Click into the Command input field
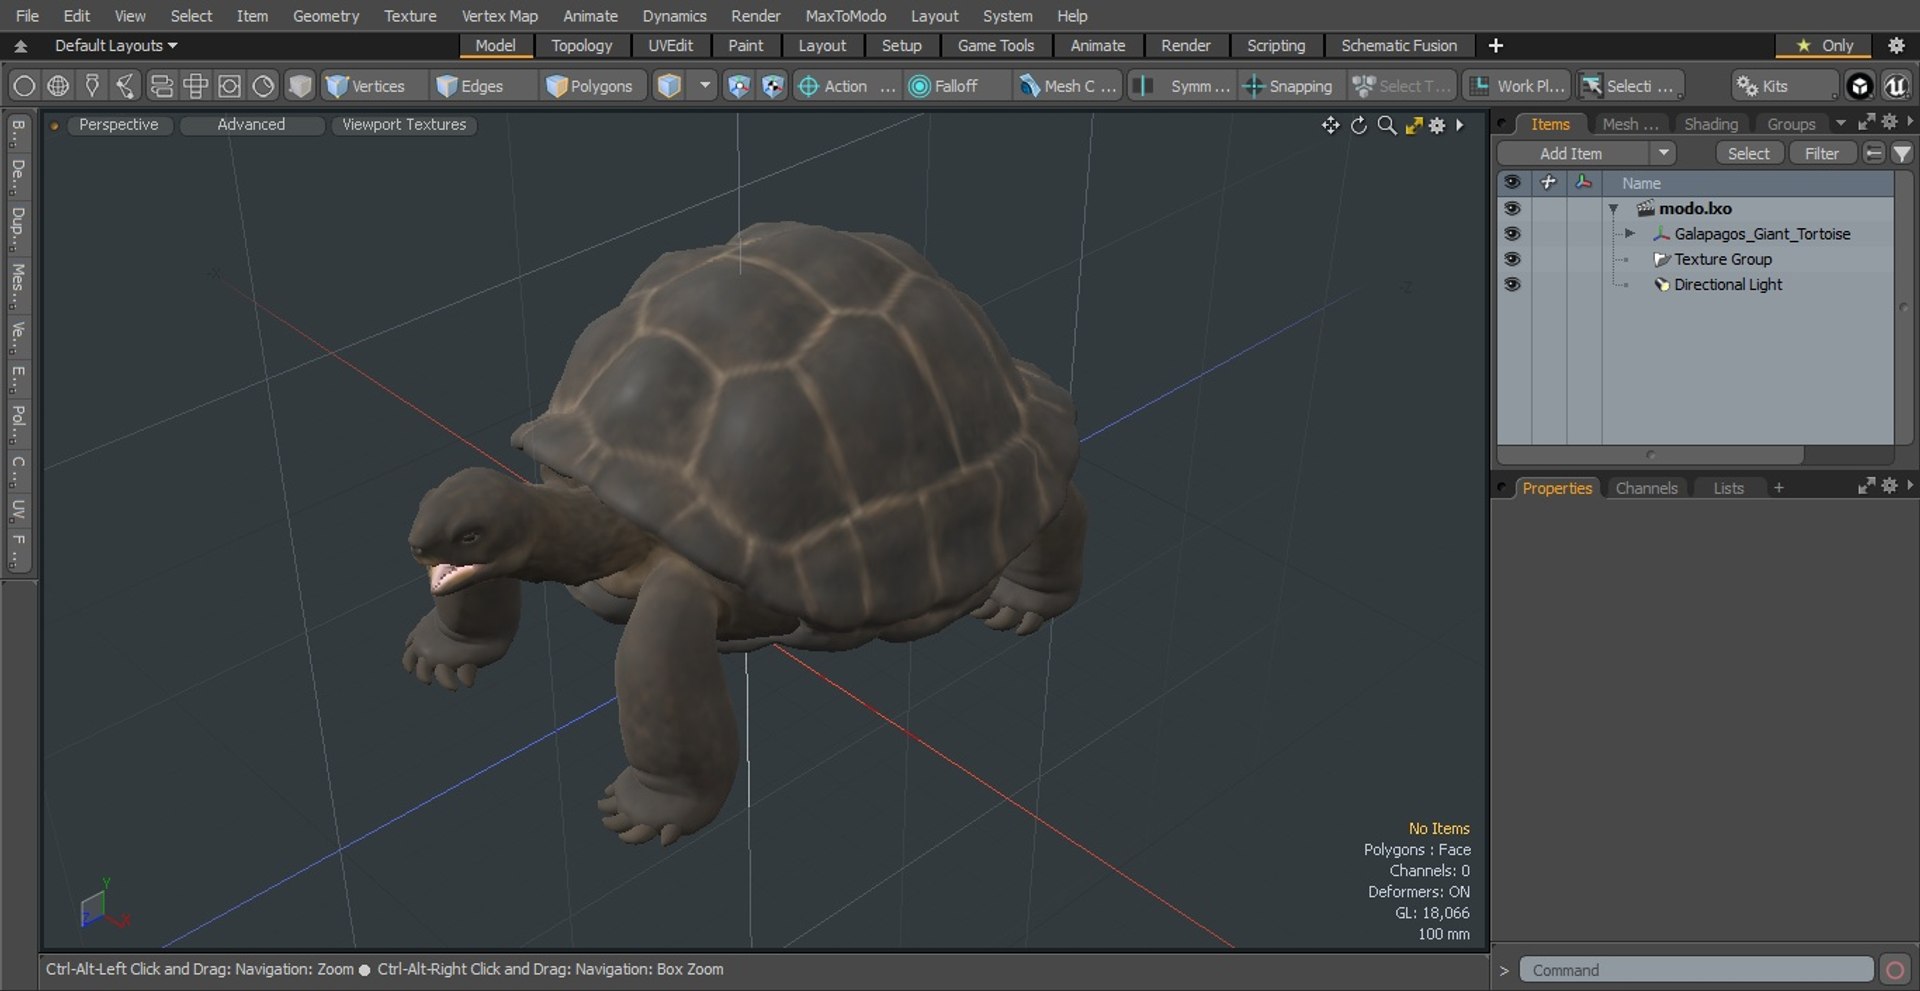The width and height of the screenshot is (1920, 991). [1696, 970]
